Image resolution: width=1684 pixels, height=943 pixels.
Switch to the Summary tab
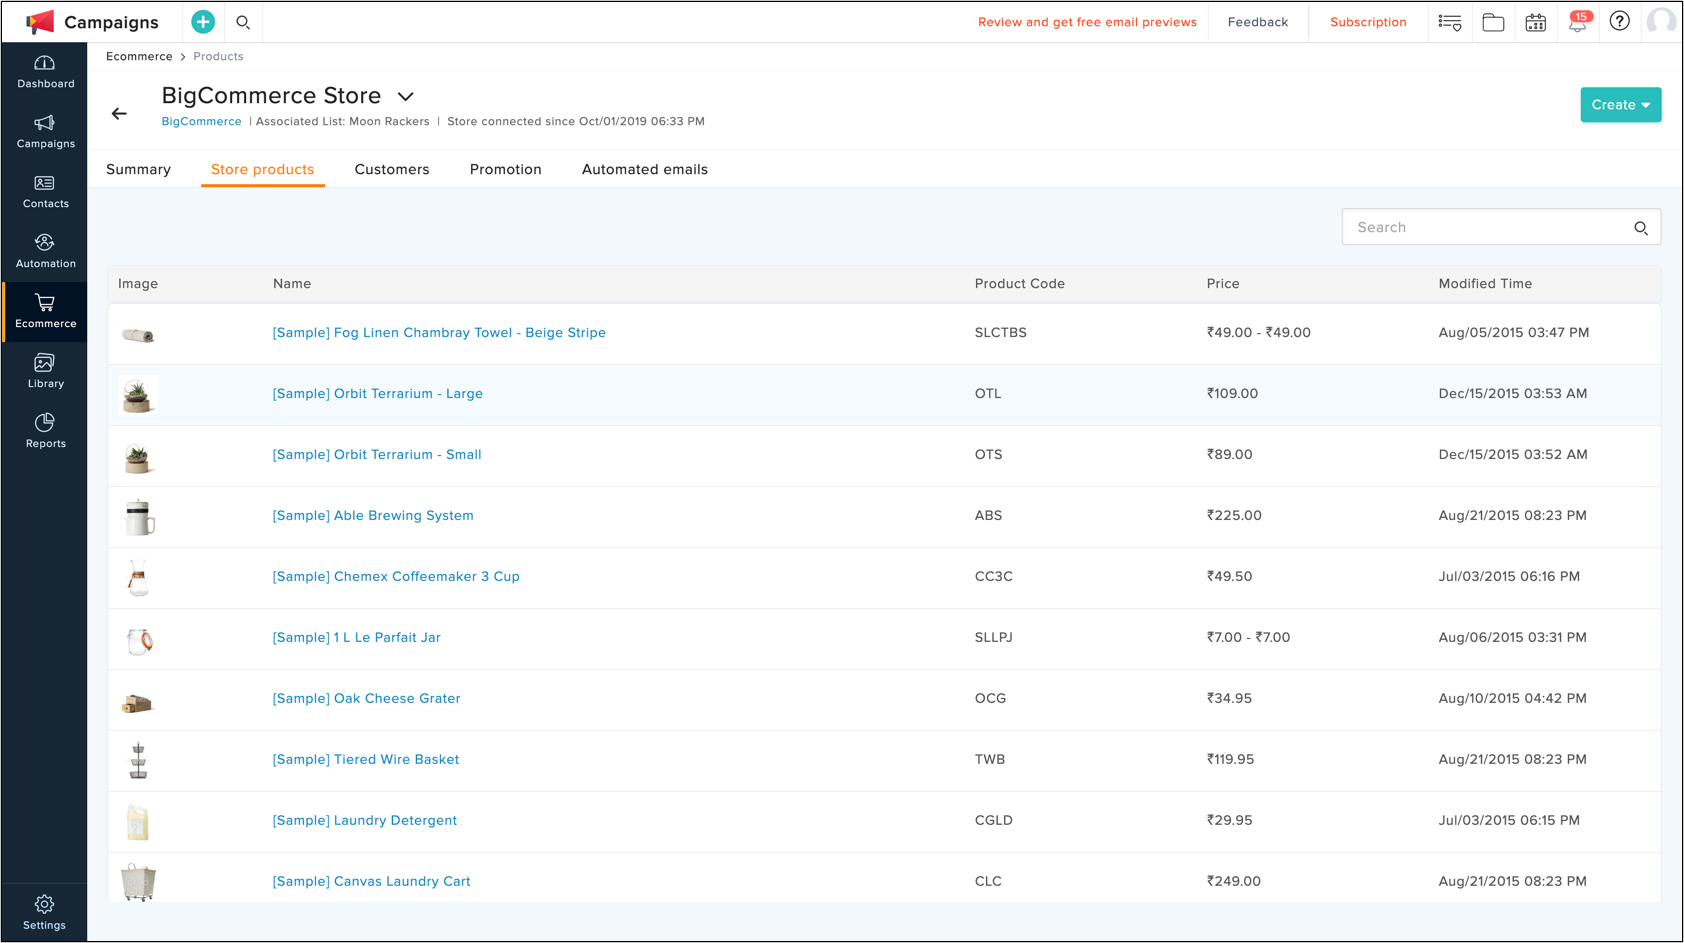coord(138,169)
